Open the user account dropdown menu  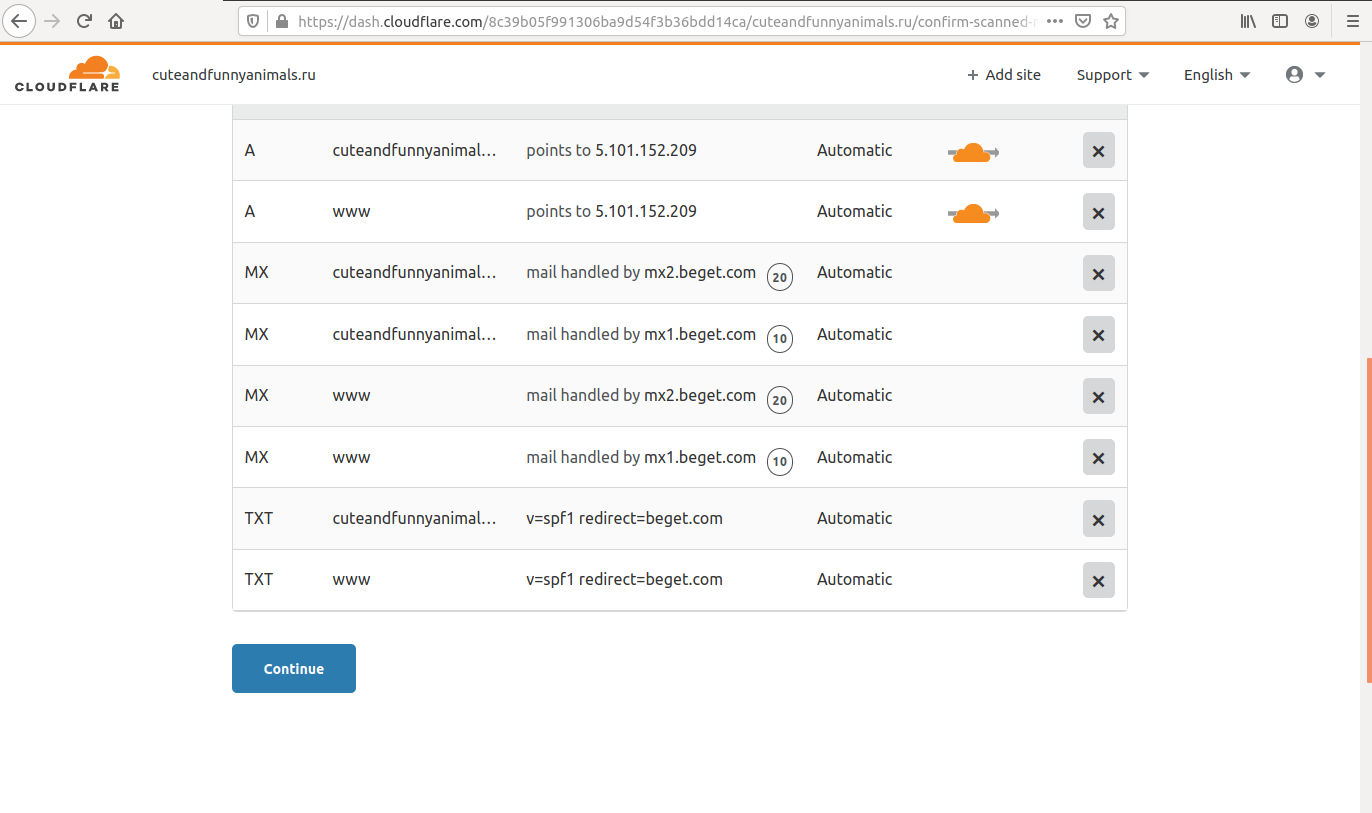pos(1305,75)
